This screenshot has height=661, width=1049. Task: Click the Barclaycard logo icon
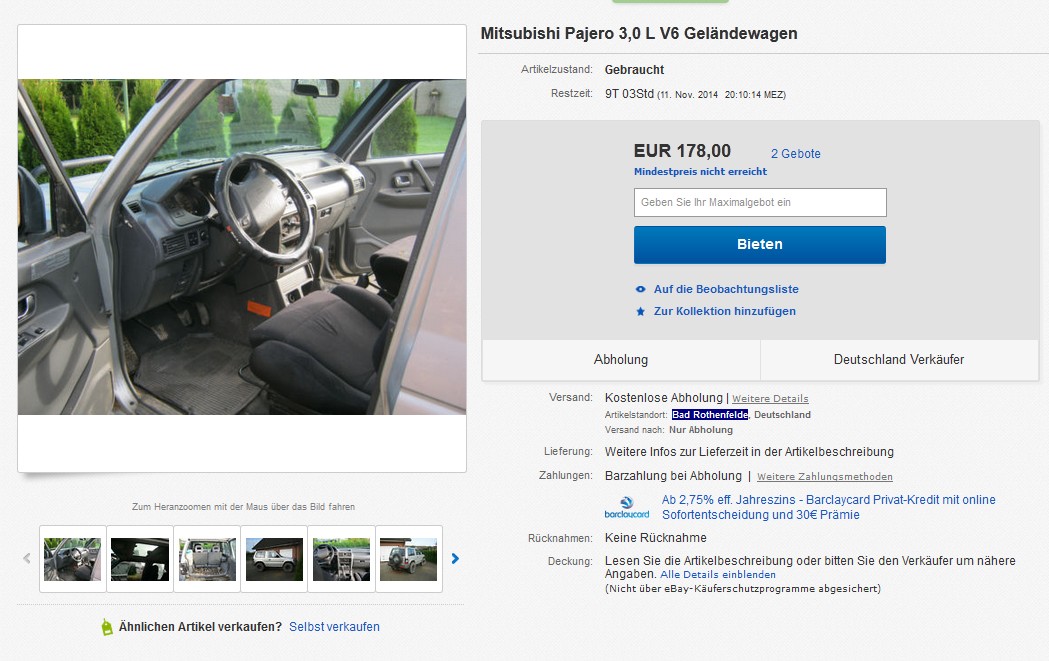coord(627,508)
